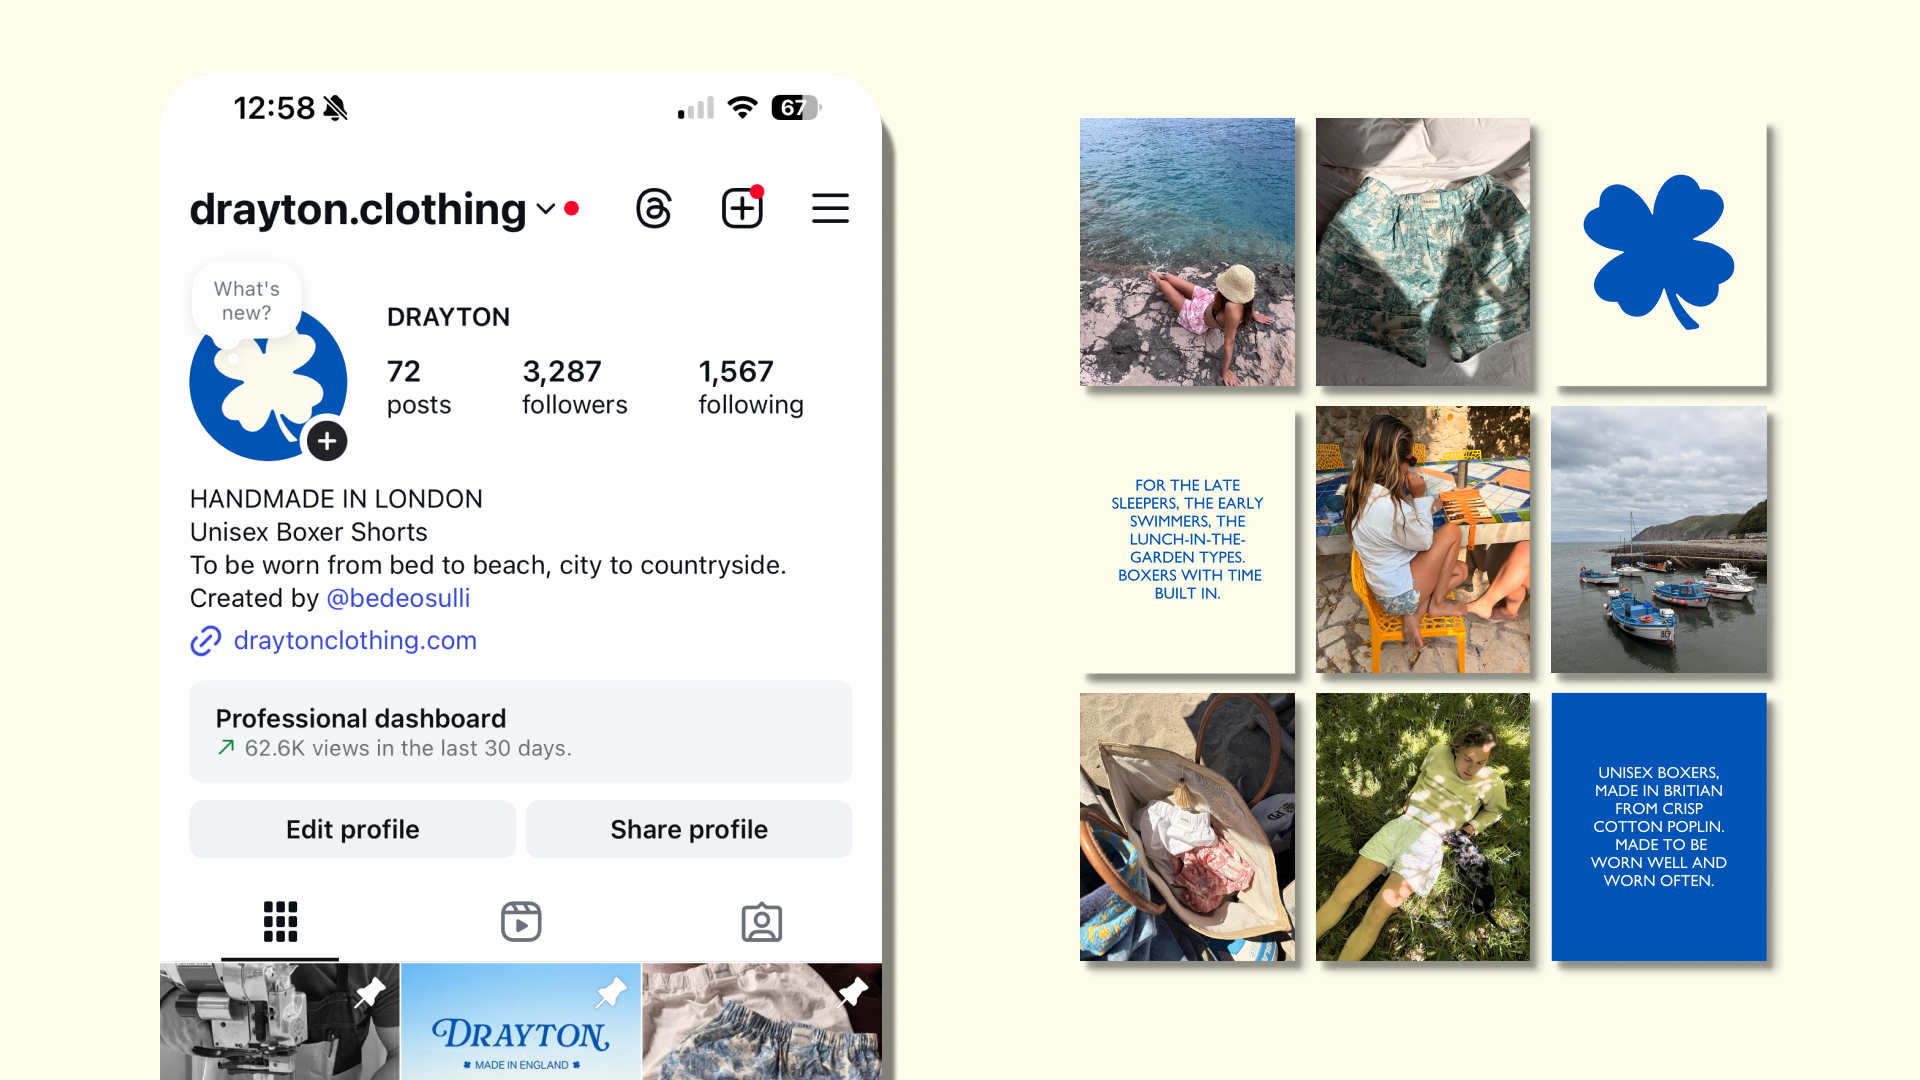Open the Threads icon
The image size is (1920, 1080).
coord(654,209)
